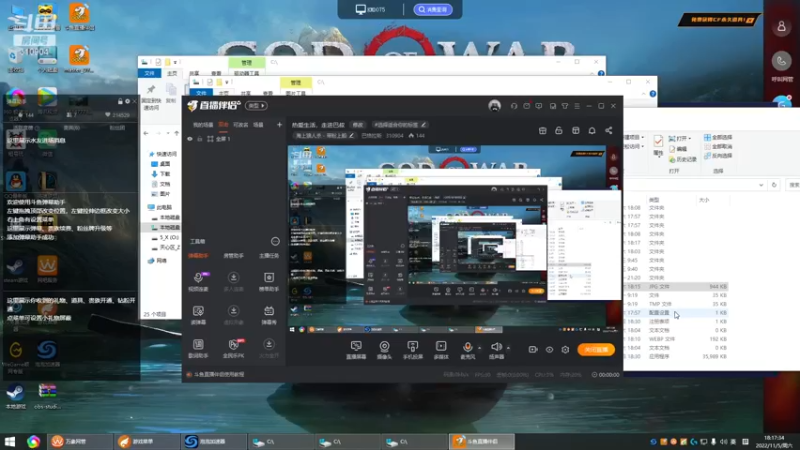Click the gift box icon above preview
800x450 pixels.
[542, 131]
